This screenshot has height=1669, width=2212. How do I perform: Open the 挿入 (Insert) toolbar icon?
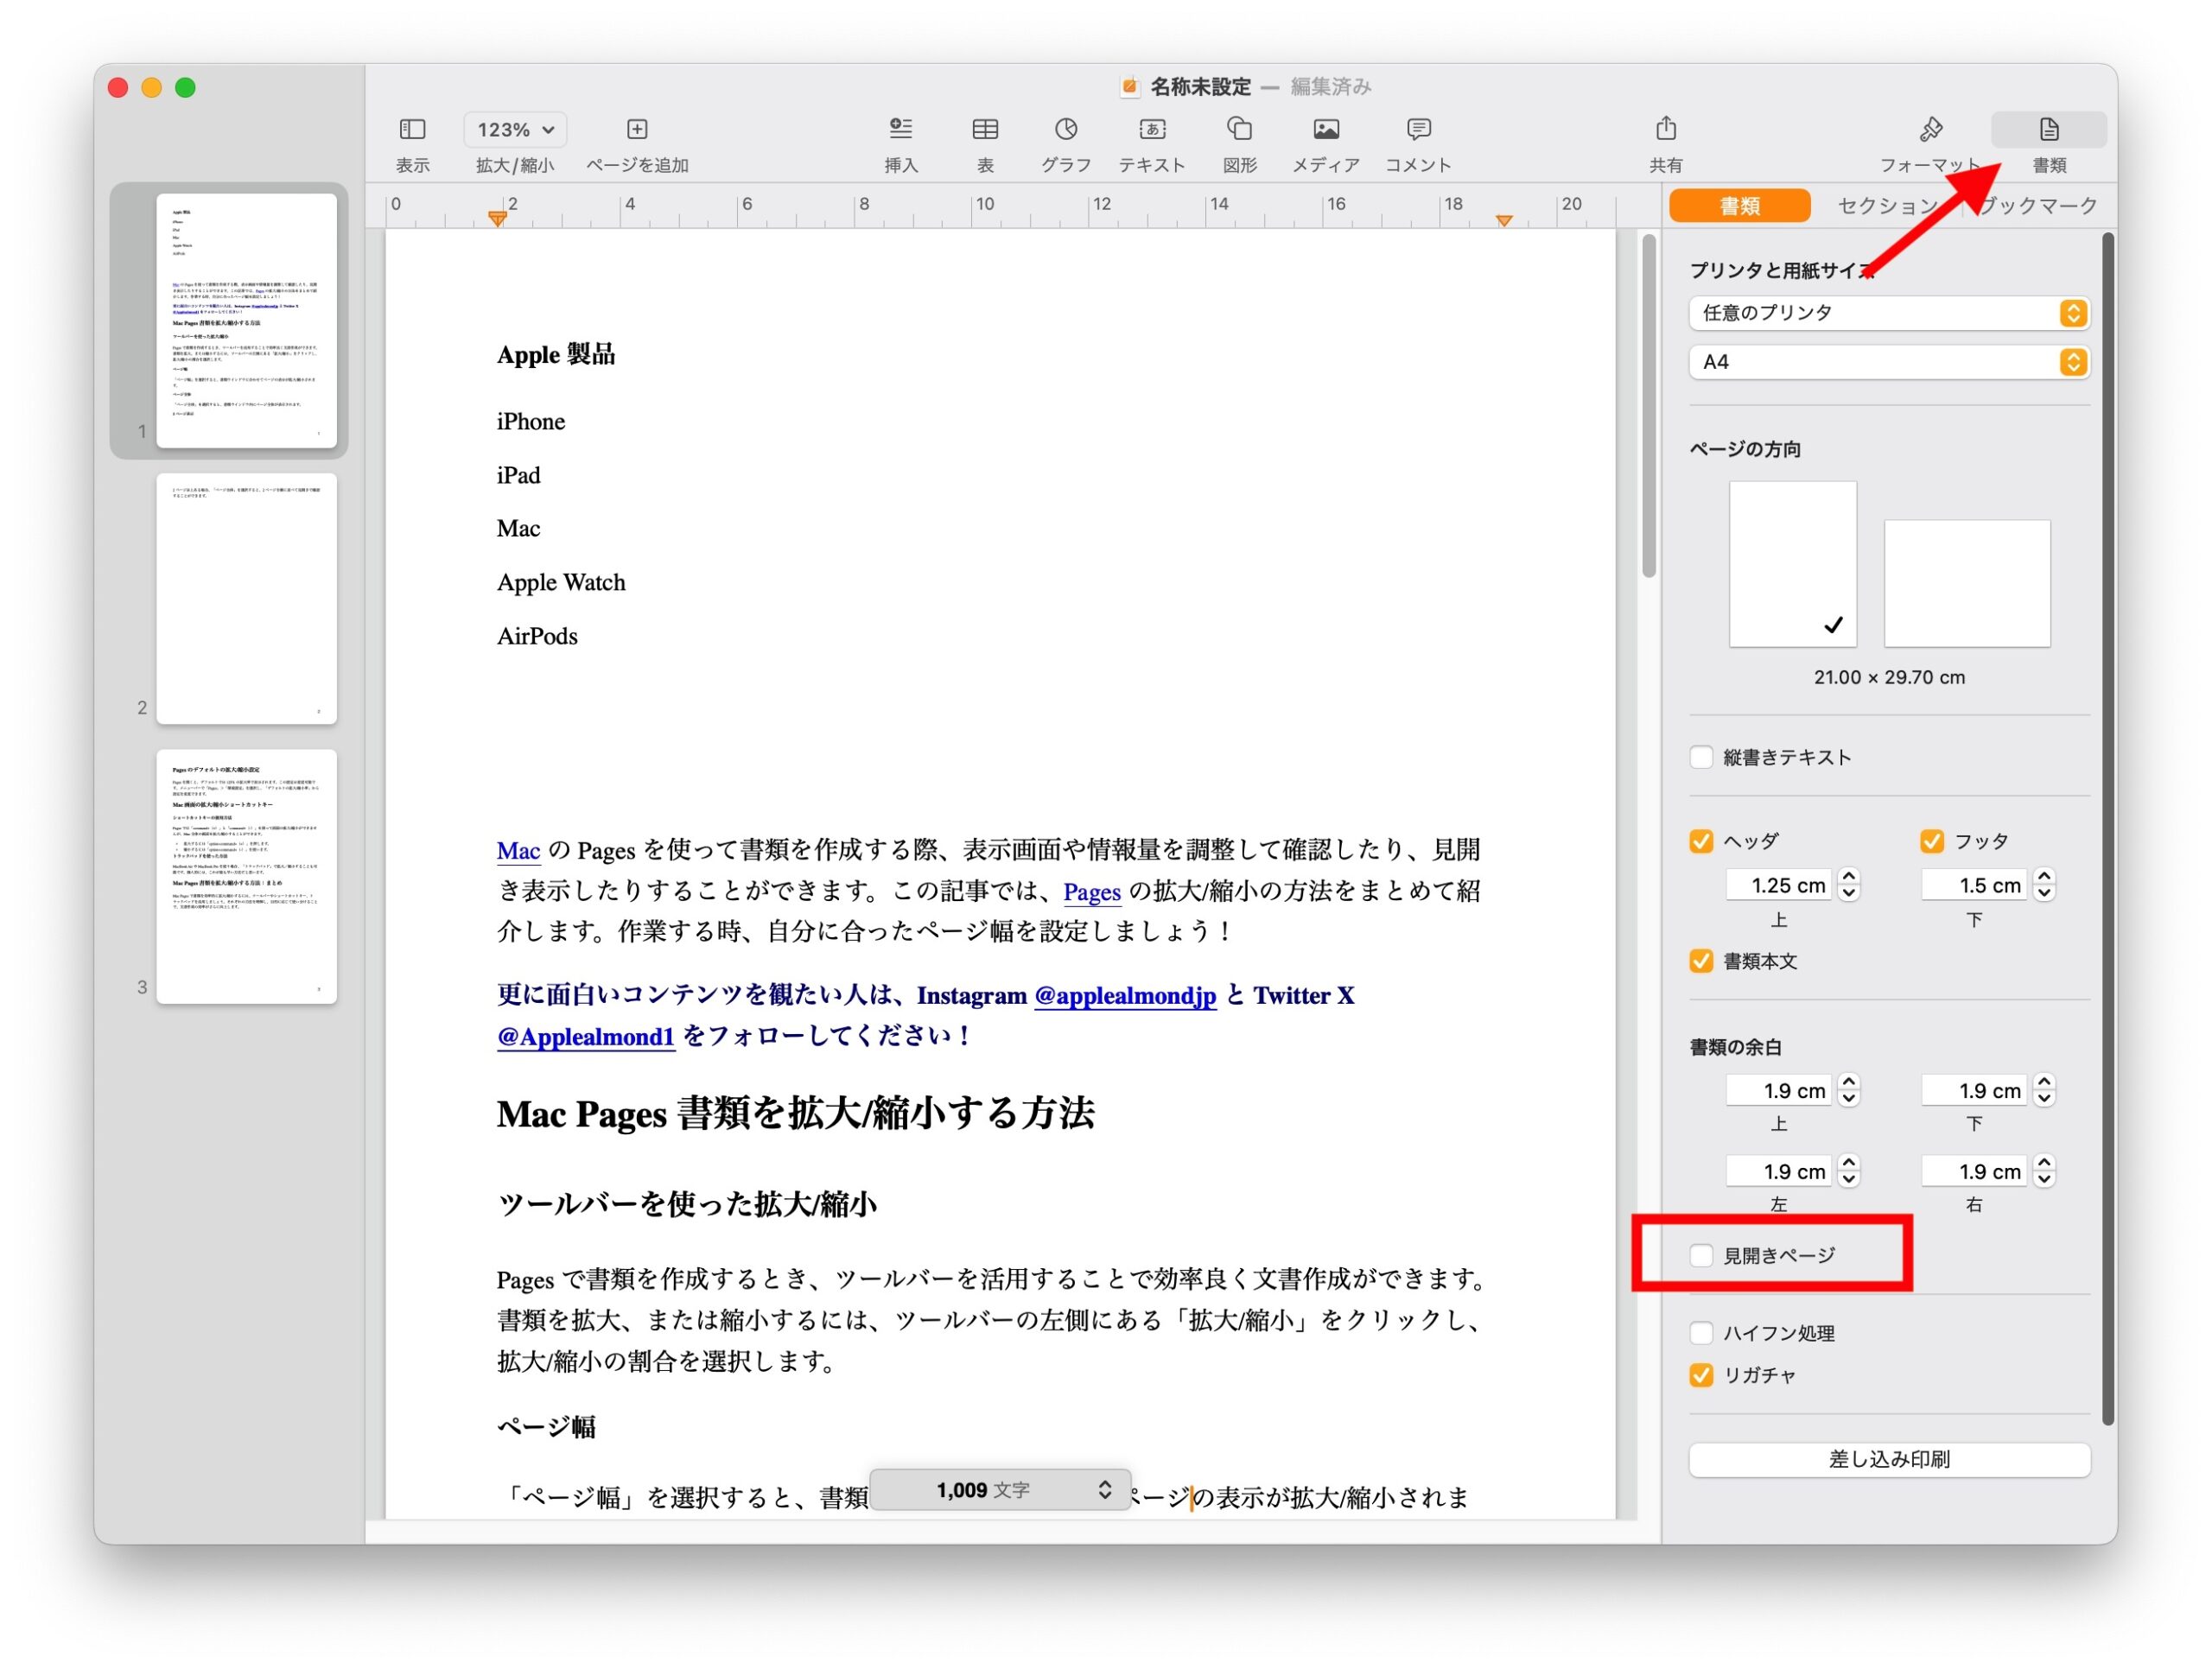(900, 129)
